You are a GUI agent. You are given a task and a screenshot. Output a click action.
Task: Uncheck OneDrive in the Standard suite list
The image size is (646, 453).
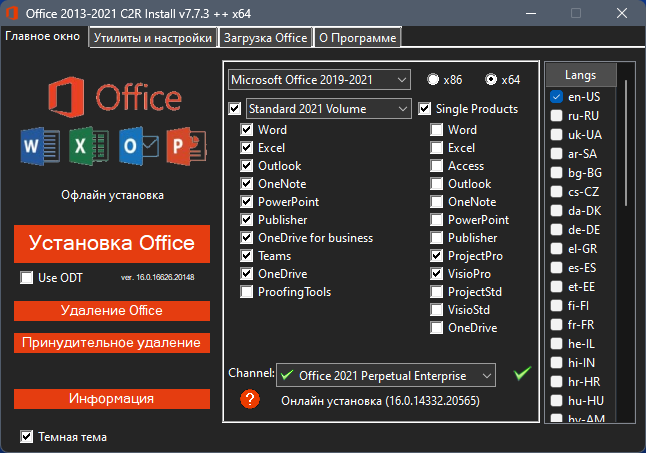tap(247, 274)
